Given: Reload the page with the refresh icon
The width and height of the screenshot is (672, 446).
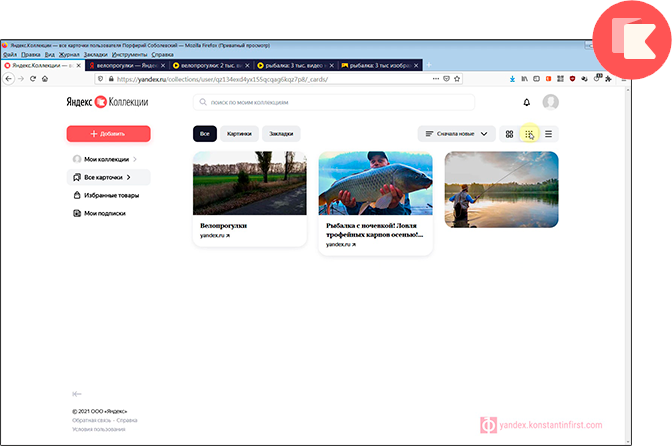Looking at the screenshot, I should tap(33, 79).
